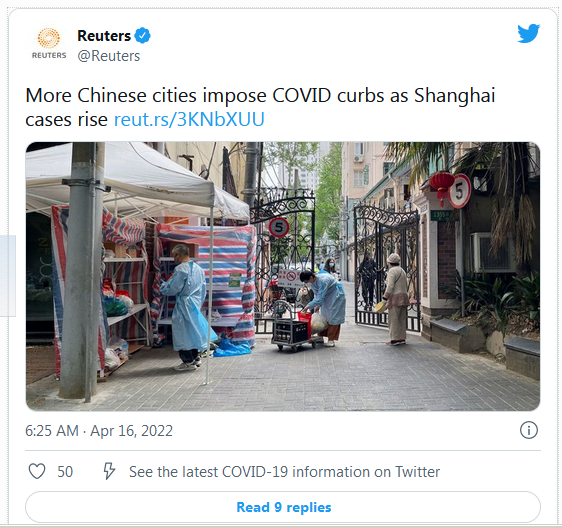Click the @Reuters handle
Image resolution: width=562 pixels, height=528 pixels.
coord(109,56)
